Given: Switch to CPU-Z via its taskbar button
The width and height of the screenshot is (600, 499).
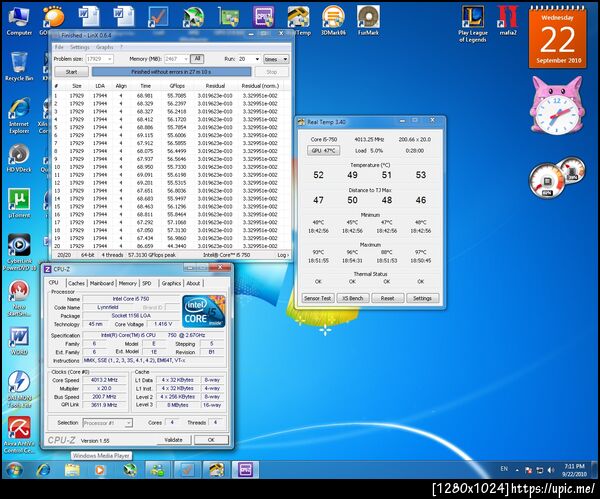Looking at the screenshot, I should click(245, 470).
